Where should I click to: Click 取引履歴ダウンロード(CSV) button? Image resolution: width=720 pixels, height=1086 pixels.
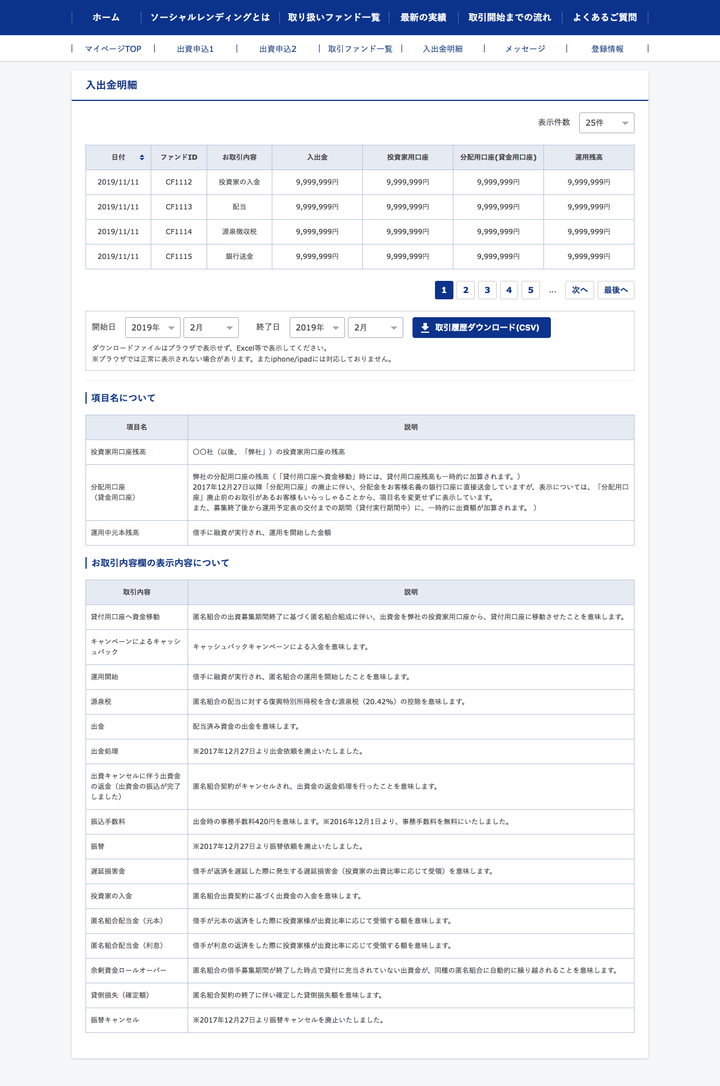tap(481, 328)
